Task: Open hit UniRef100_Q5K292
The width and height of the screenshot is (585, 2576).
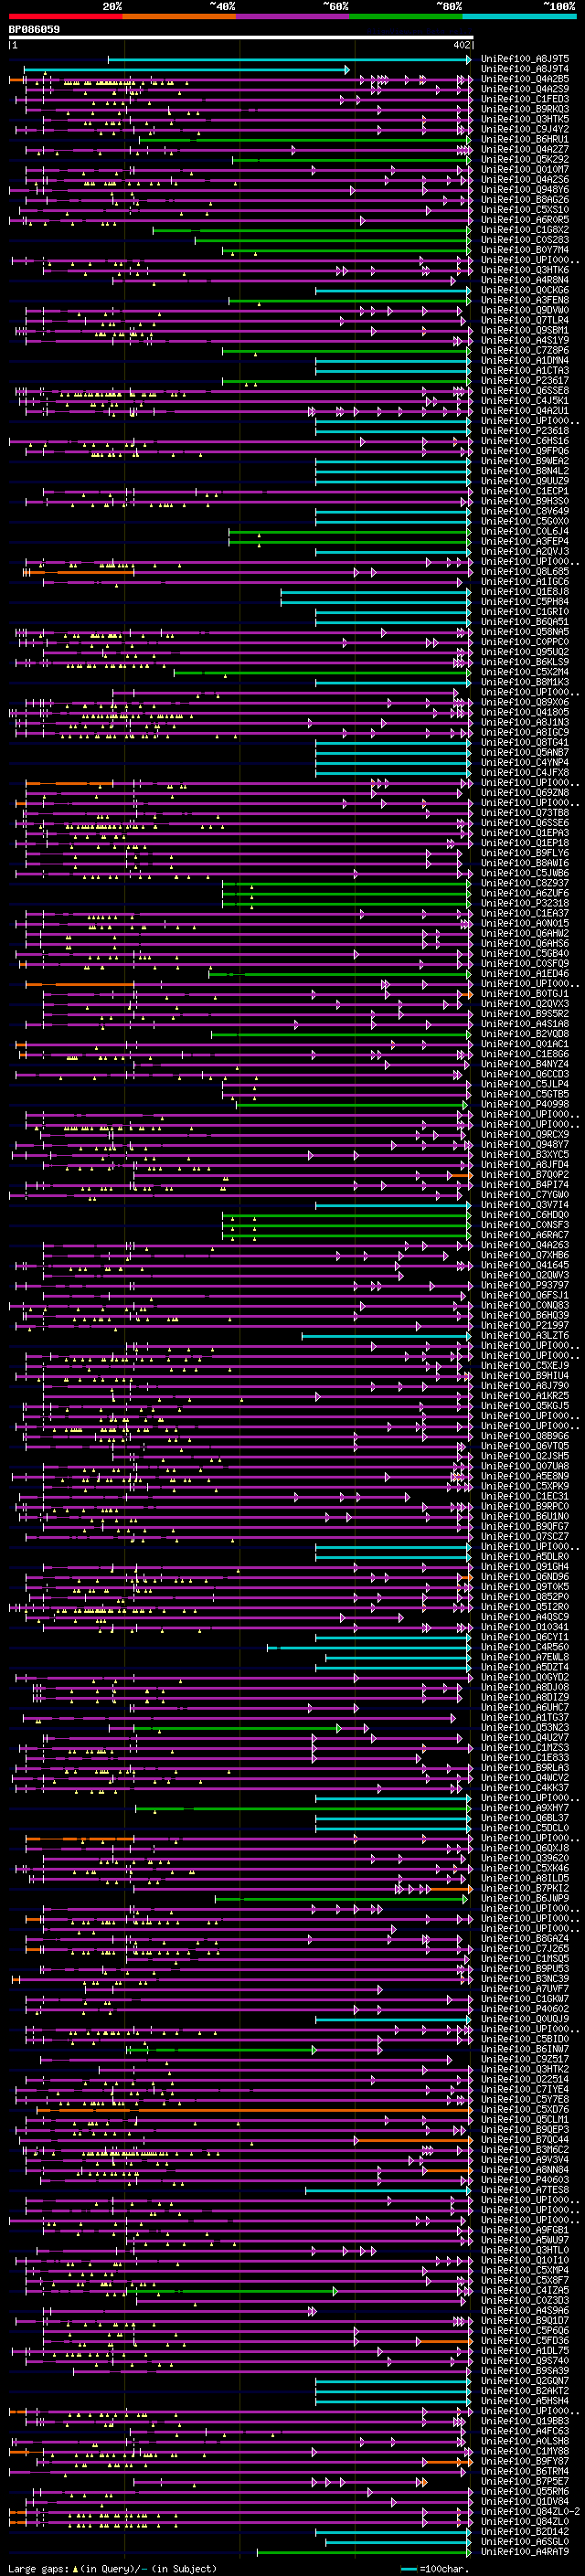Action: (x=524, y=160)
